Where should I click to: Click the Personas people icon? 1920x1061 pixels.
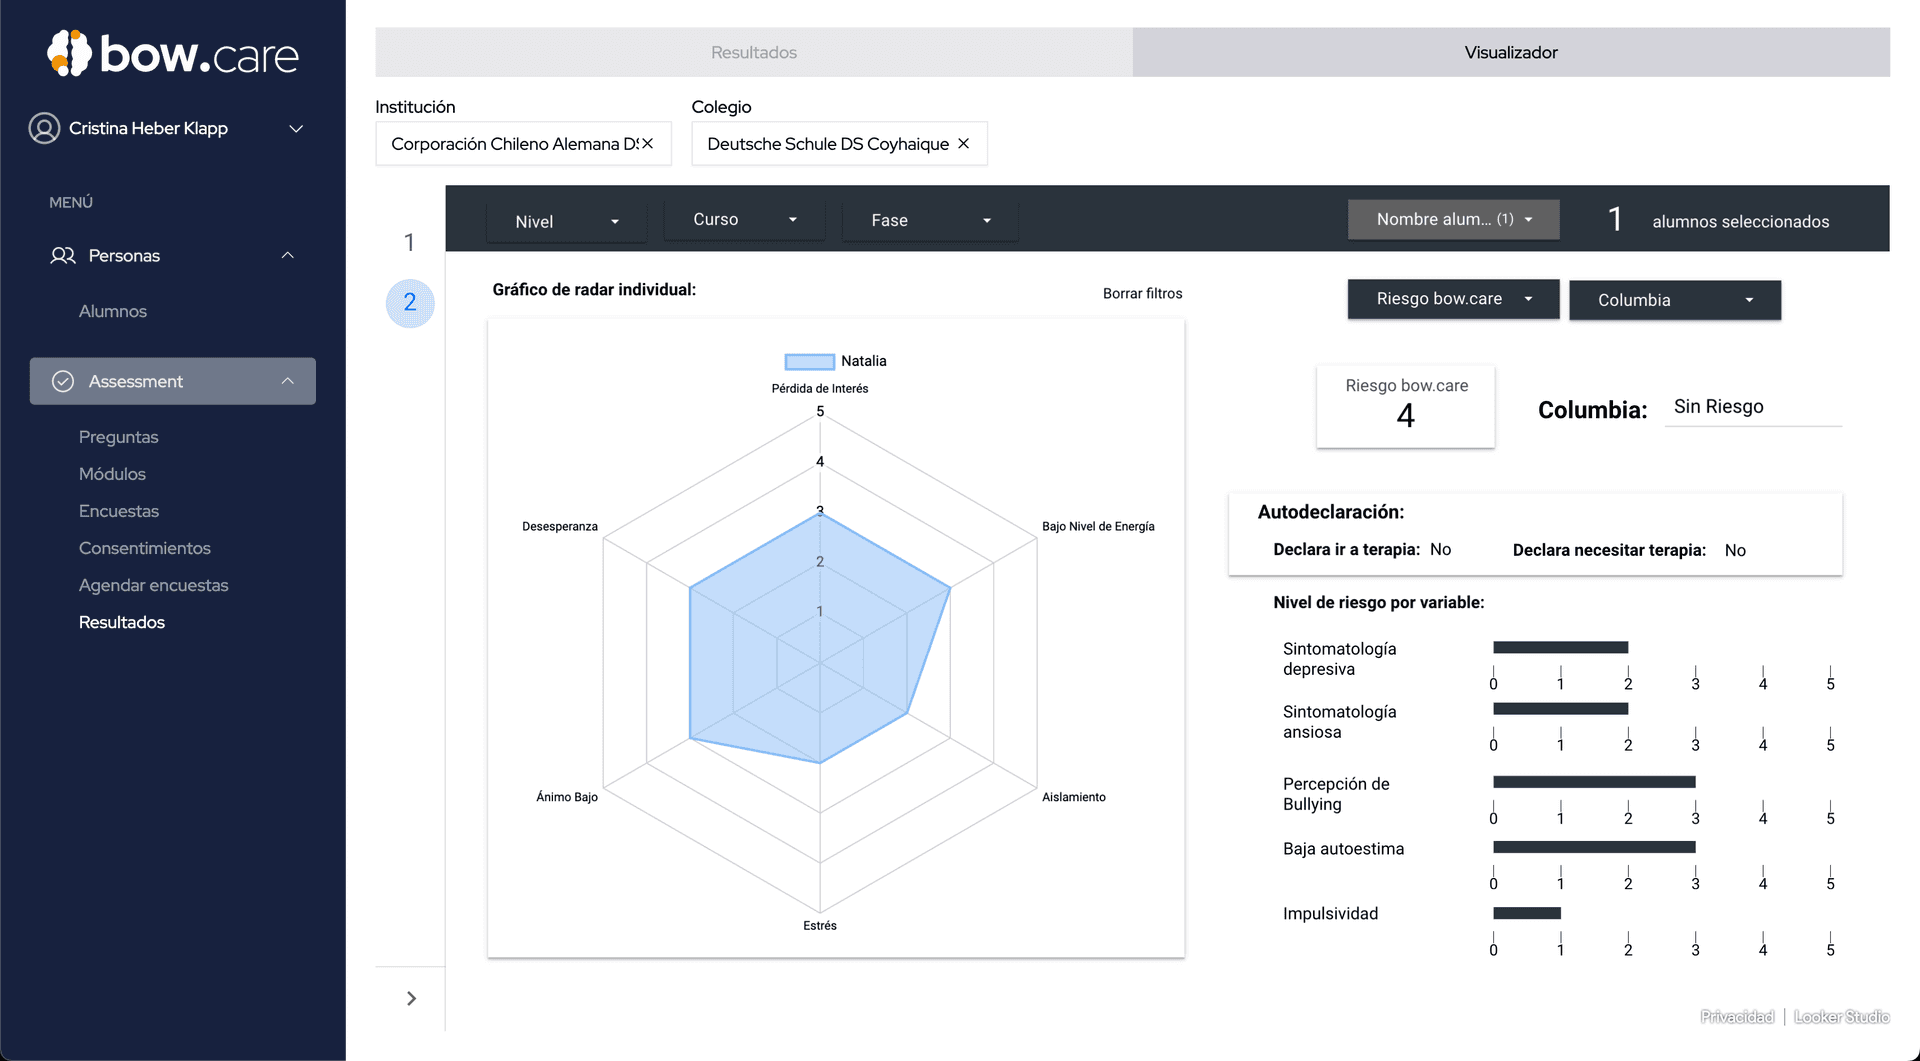coord(61,255)
